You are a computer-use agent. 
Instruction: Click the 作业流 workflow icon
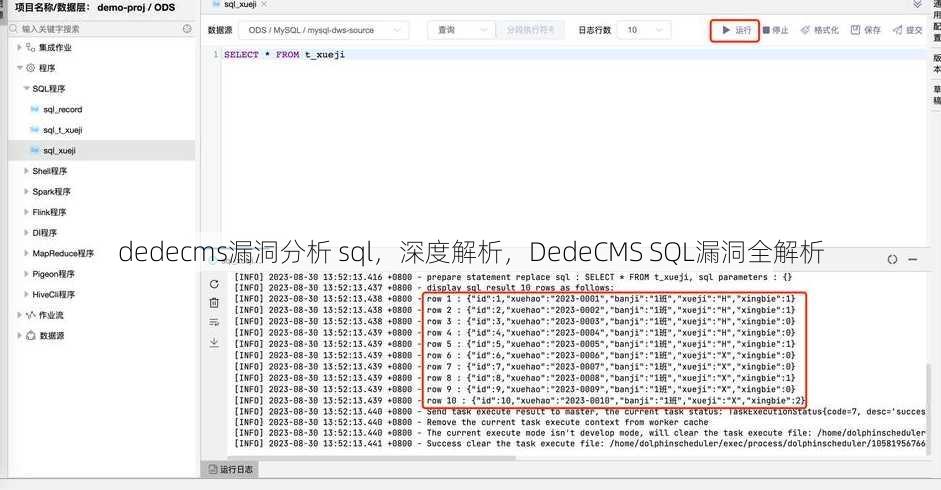[31, 315]
